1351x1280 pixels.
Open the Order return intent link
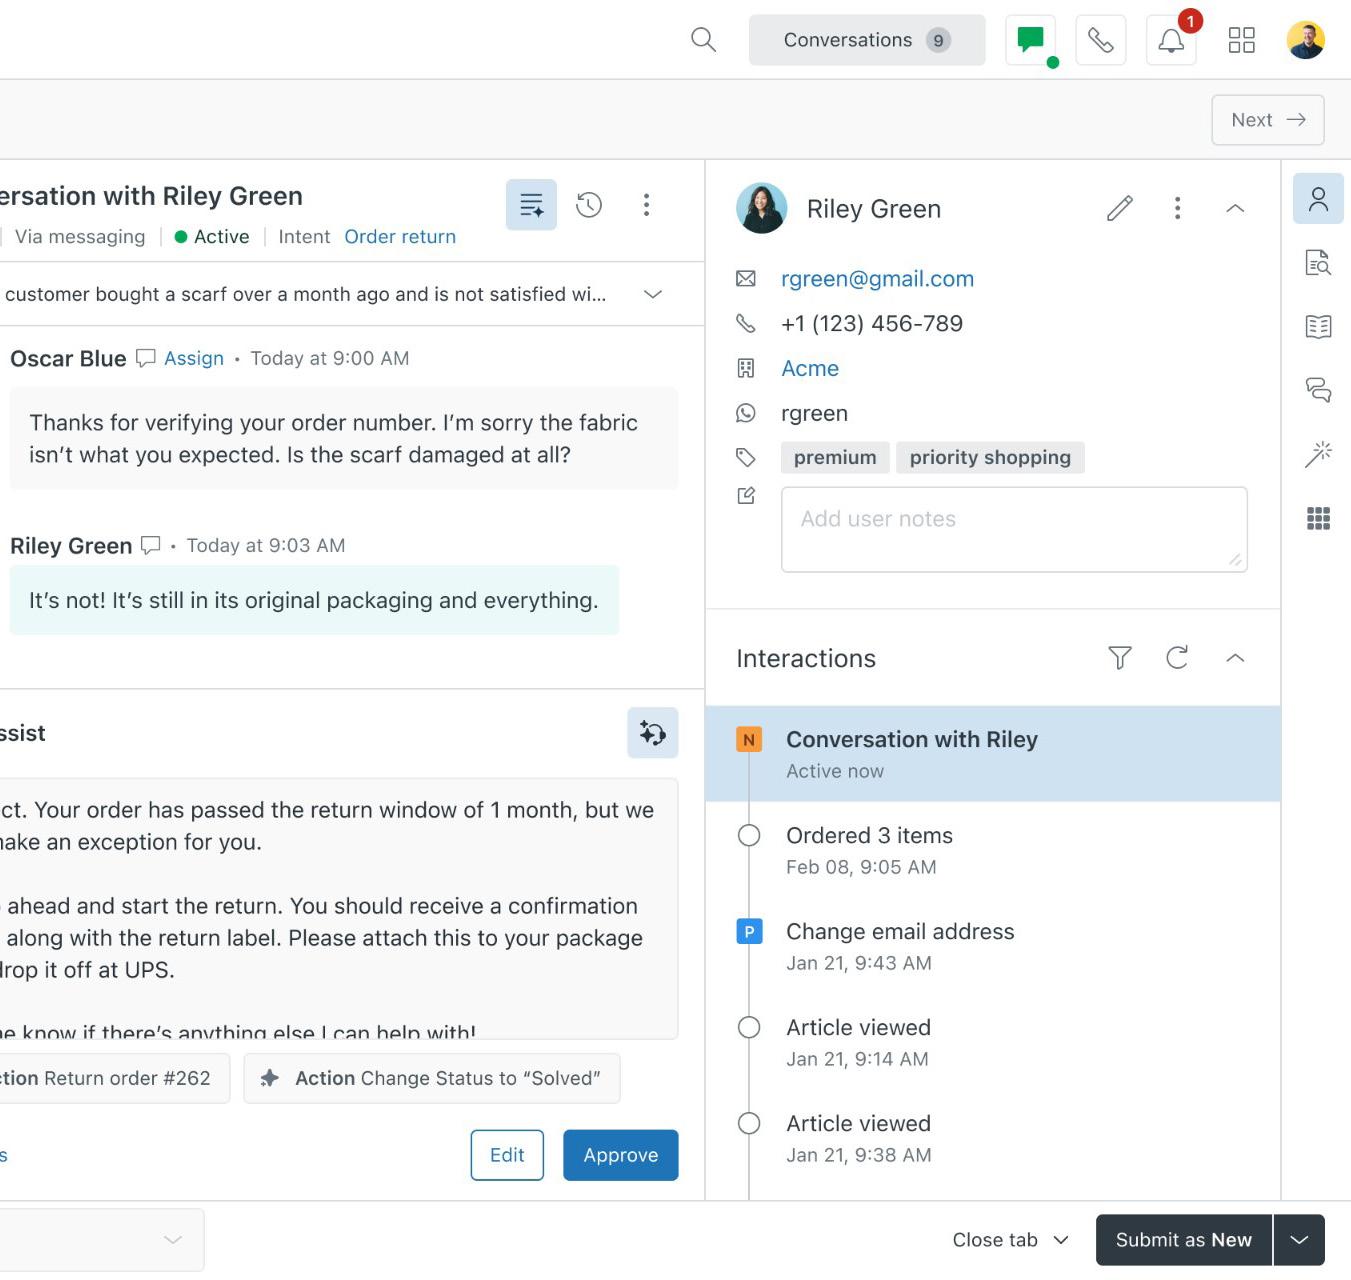click(400, 237)
